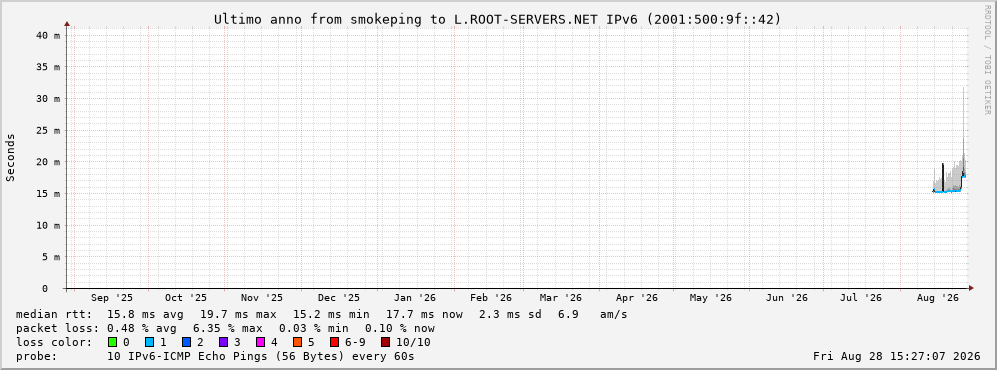997x370 pixels.
Task: Click the red 6-9 loss swatch
Action: pos(335,342)
